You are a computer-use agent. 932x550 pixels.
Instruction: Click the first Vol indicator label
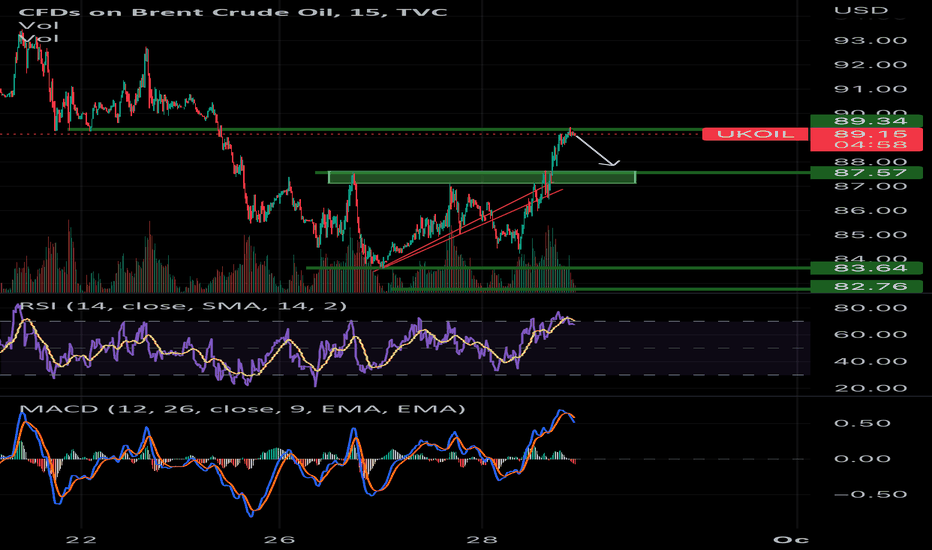click(x=39, y=25)
